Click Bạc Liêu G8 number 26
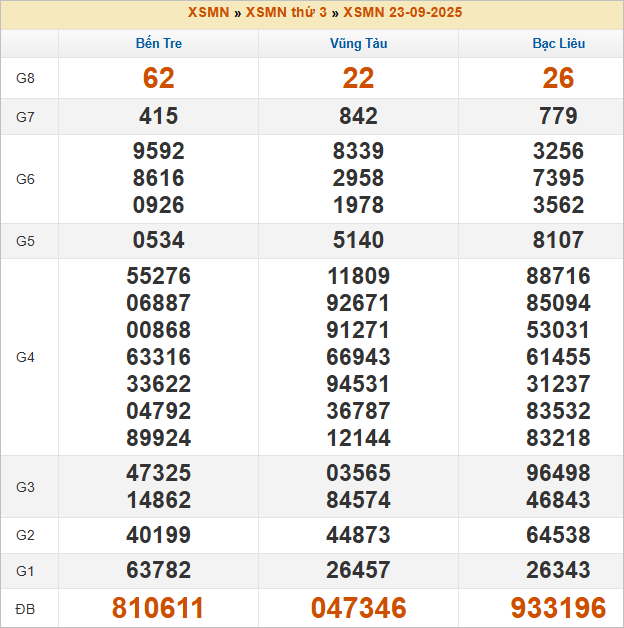This screenshot has height=628, width=624. coord(558,78)
